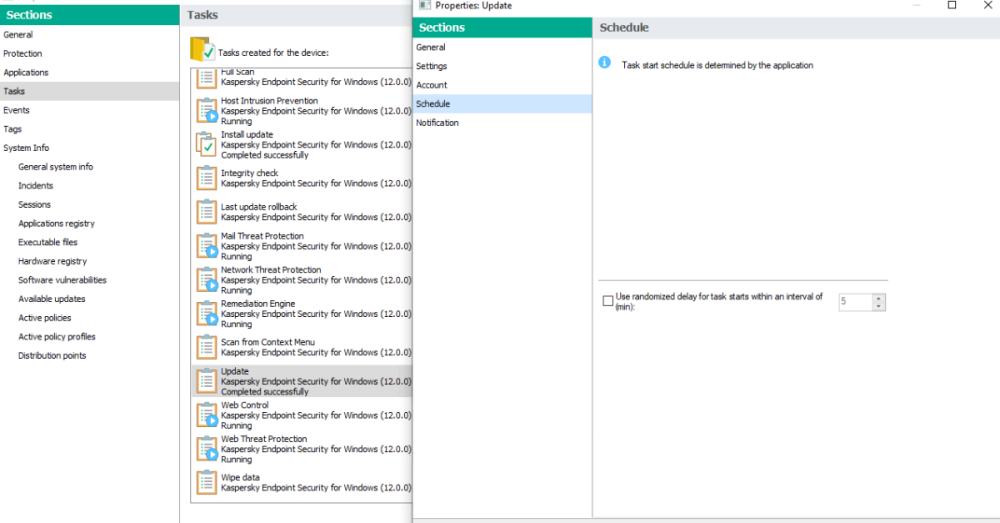1000x523 pixels.
Task: Click the Scan from Context Menu task icon
Action: point(206,347)
